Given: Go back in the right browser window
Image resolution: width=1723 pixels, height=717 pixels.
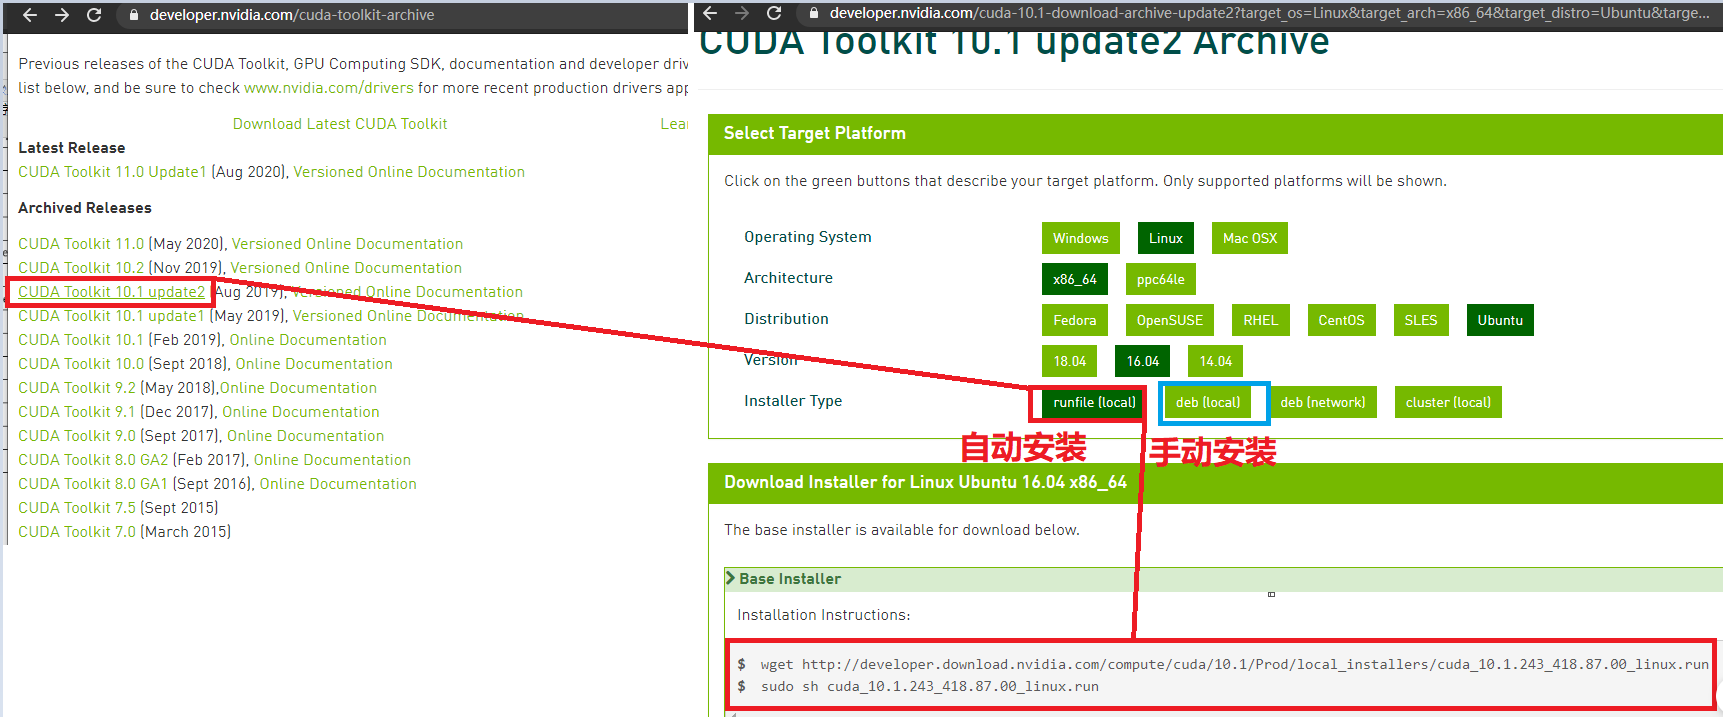Looking at the screenshot, I should (x=710, y=13).
